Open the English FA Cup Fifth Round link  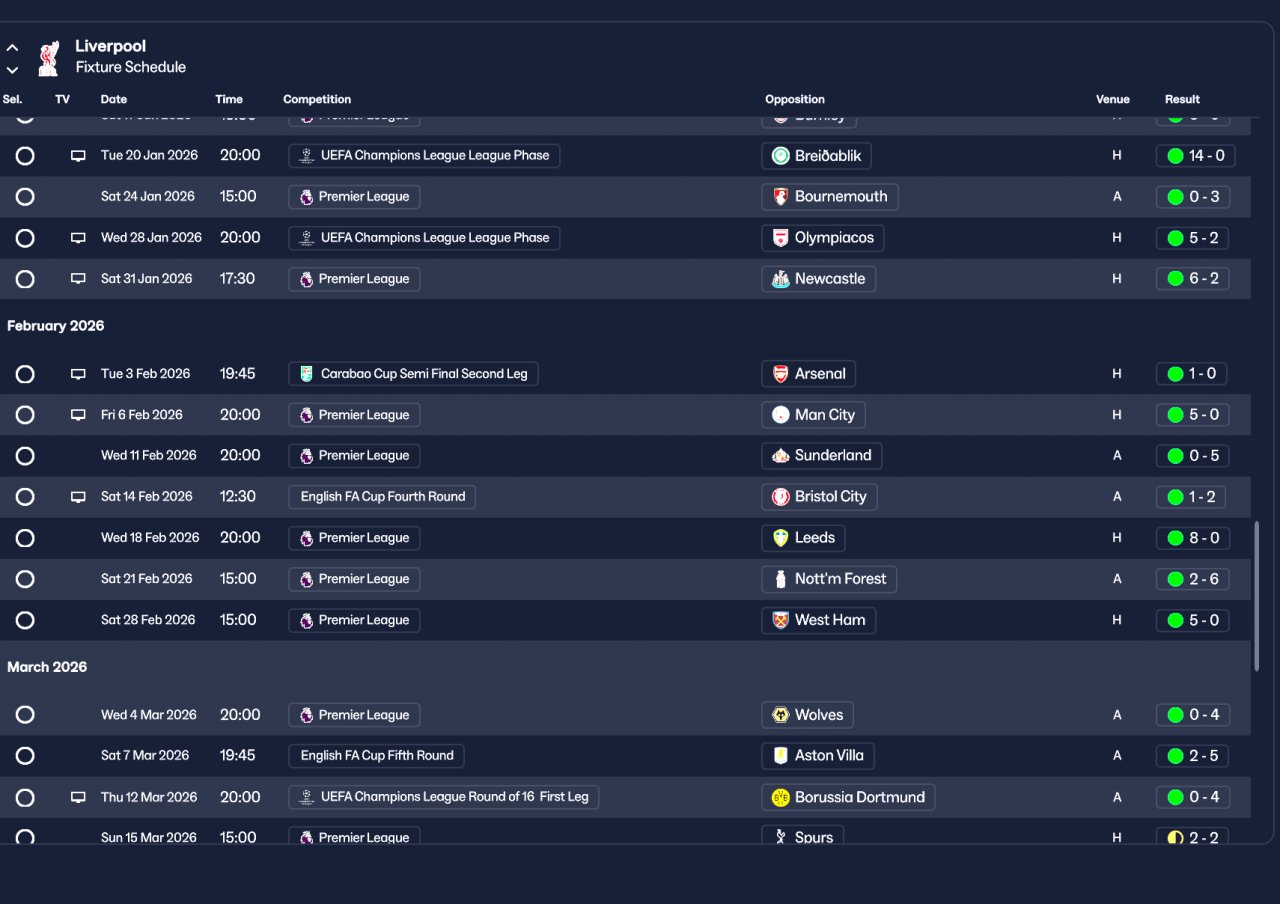point(376,756)
